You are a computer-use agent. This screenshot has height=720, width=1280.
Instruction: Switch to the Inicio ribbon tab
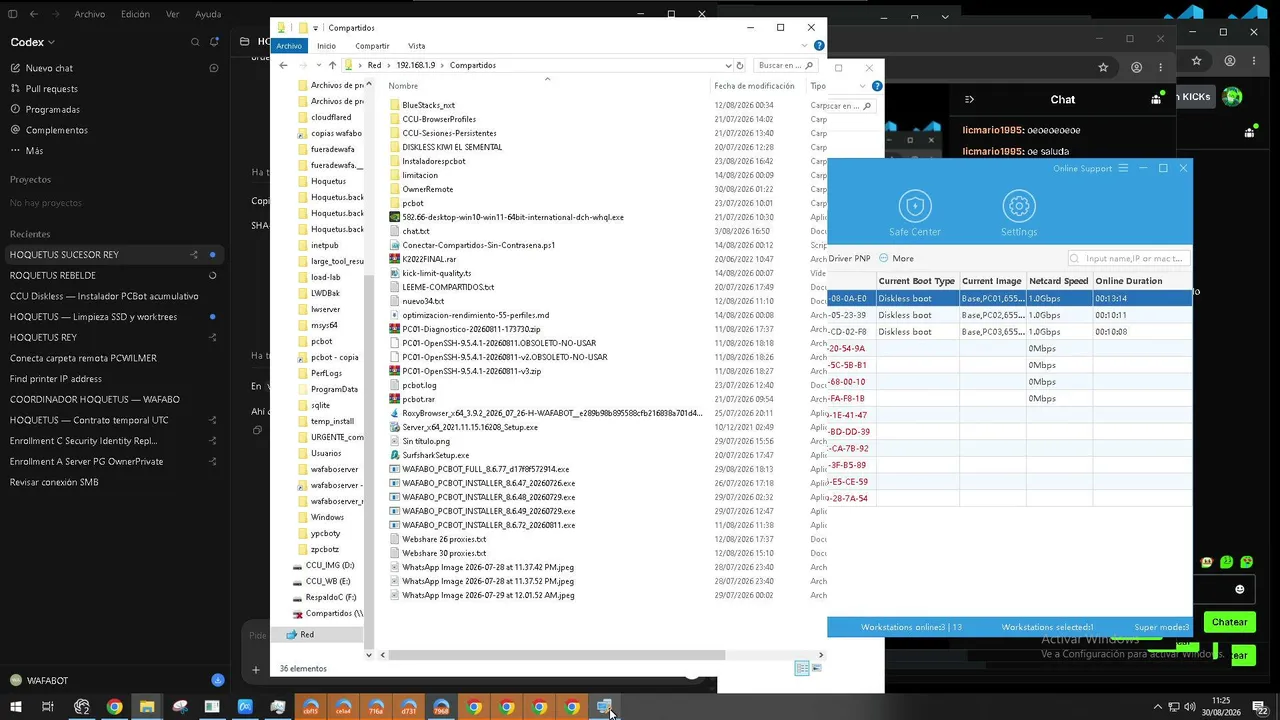pos(326,46)
